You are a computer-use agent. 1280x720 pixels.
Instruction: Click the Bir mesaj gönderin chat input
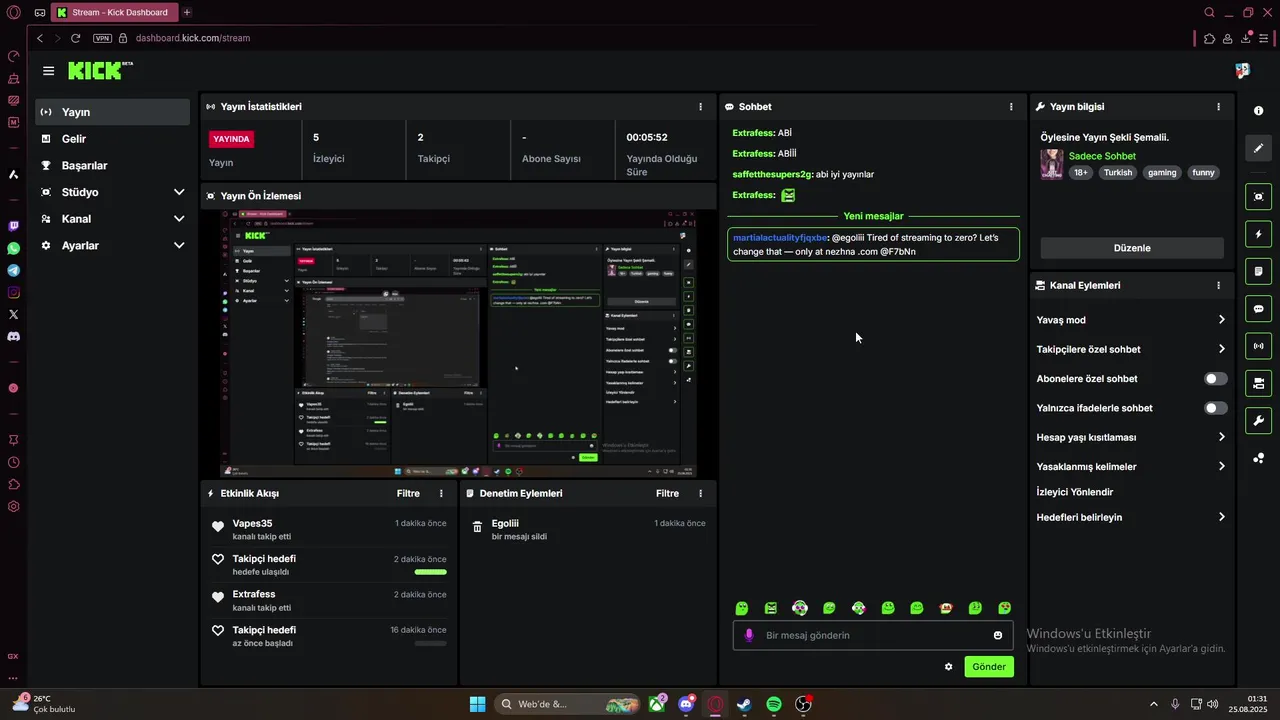pos(875,635)
